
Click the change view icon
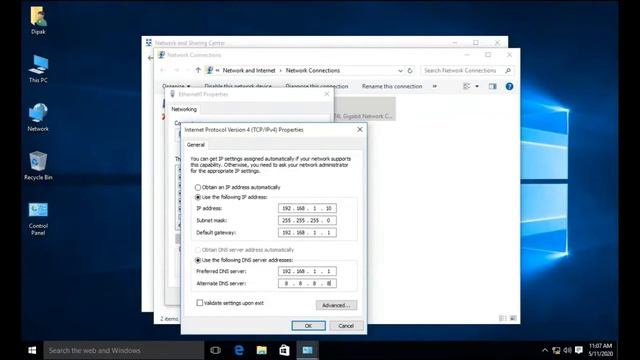click(x=467, y=86)
